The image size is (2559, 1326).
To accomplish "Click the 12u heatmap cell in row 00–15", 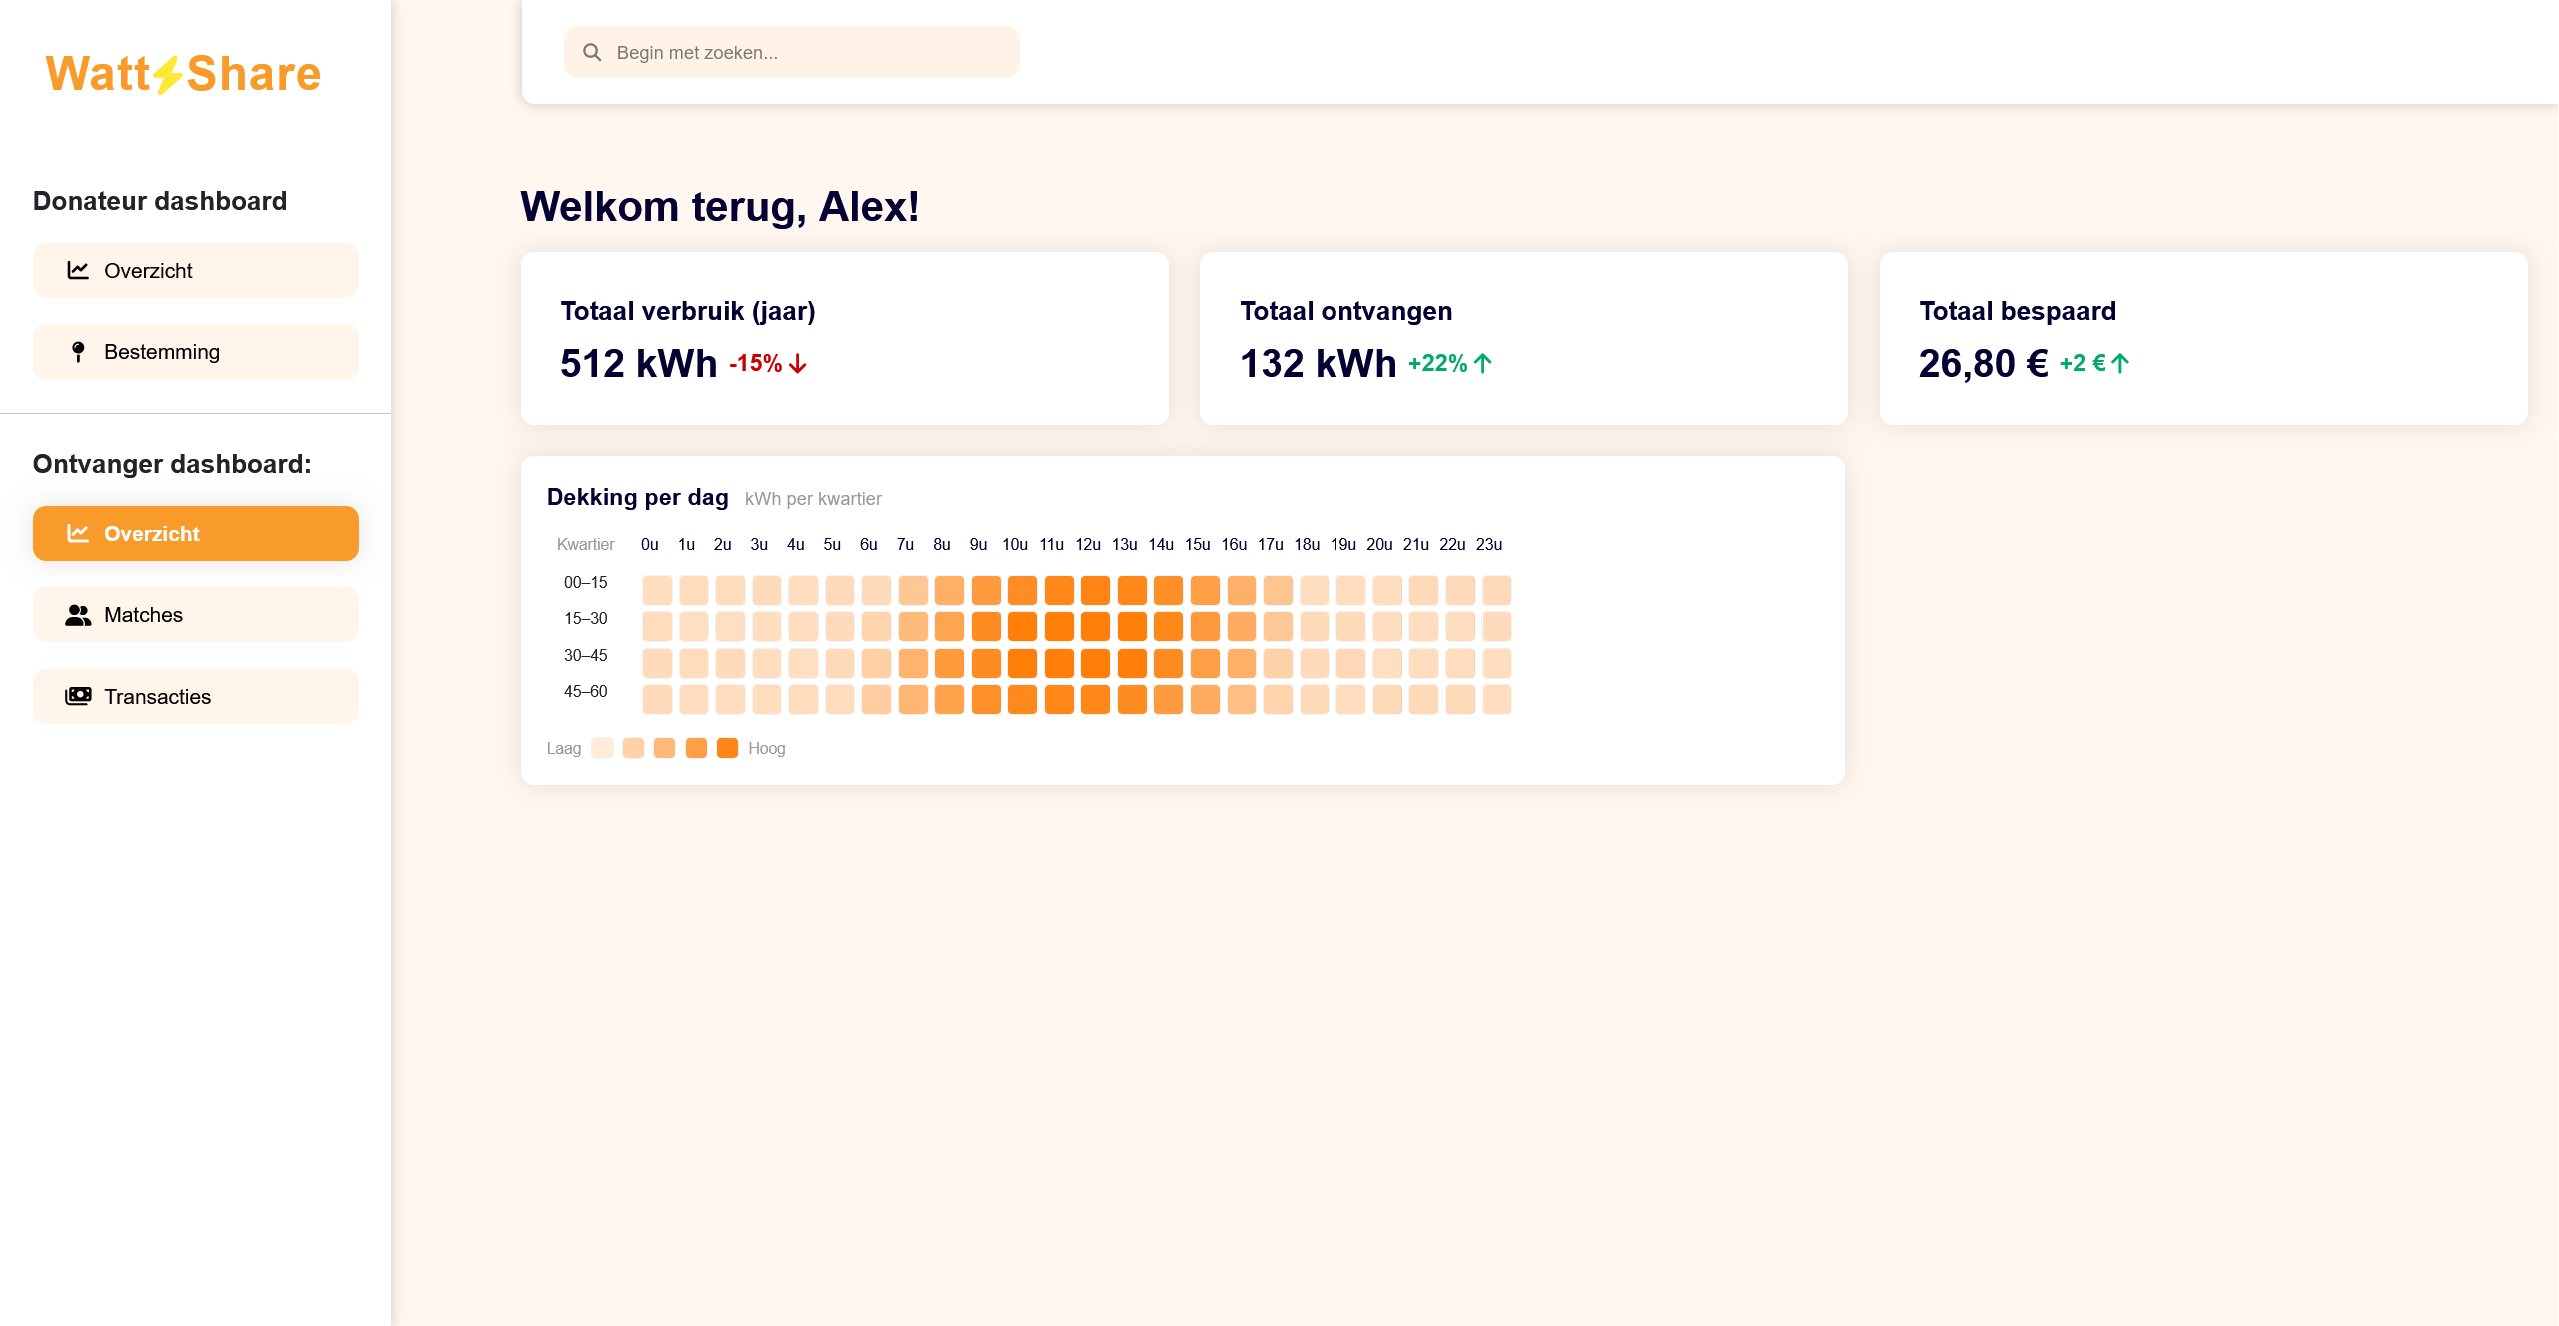I will [1095, 590].
